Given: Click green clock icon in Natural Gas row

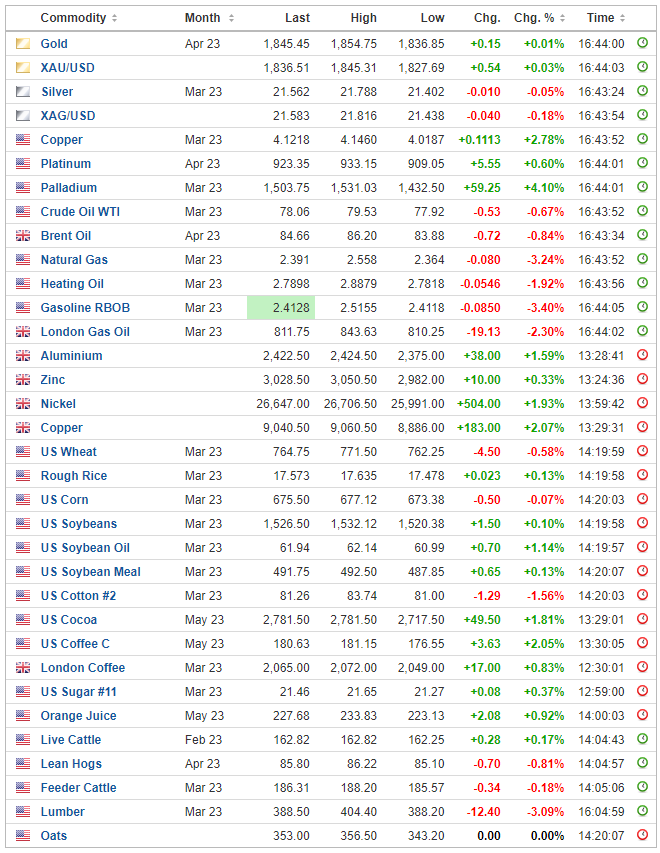Looking at the screenshot, I should pyautogui.click(x=643, y=258).
